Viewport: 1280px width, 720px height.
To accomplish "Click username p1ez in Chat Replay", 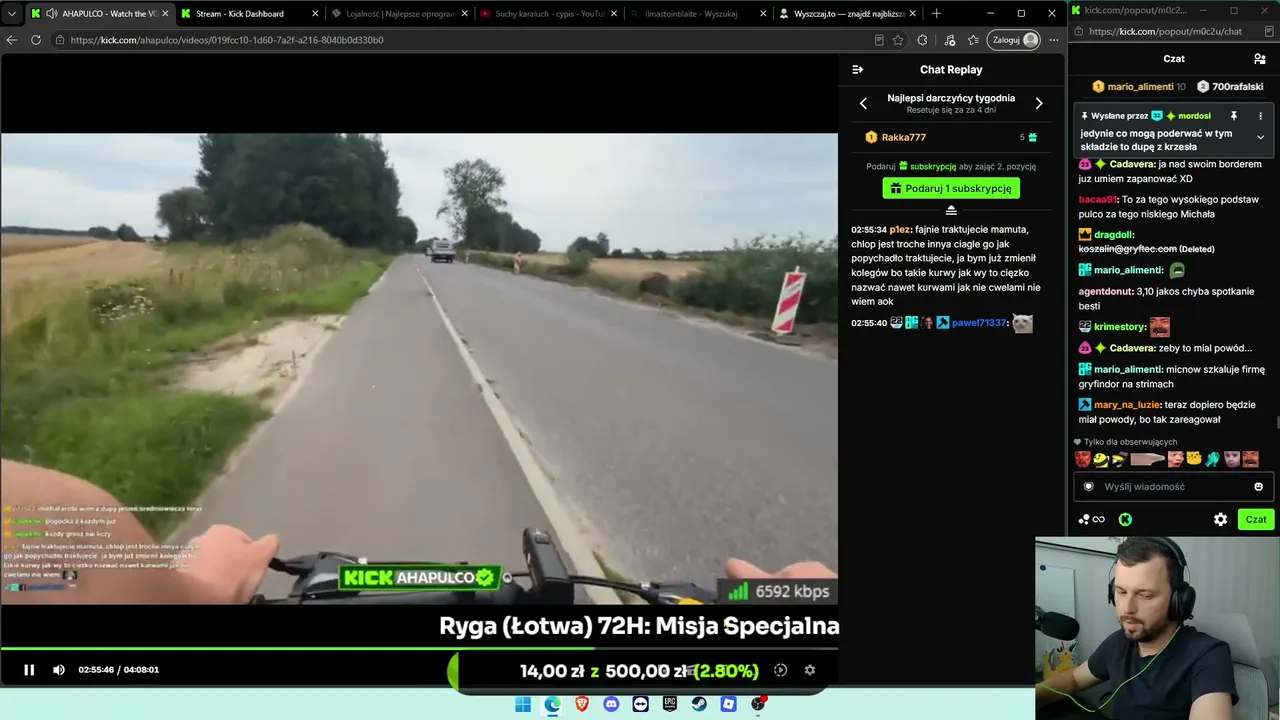I will 900,230.
